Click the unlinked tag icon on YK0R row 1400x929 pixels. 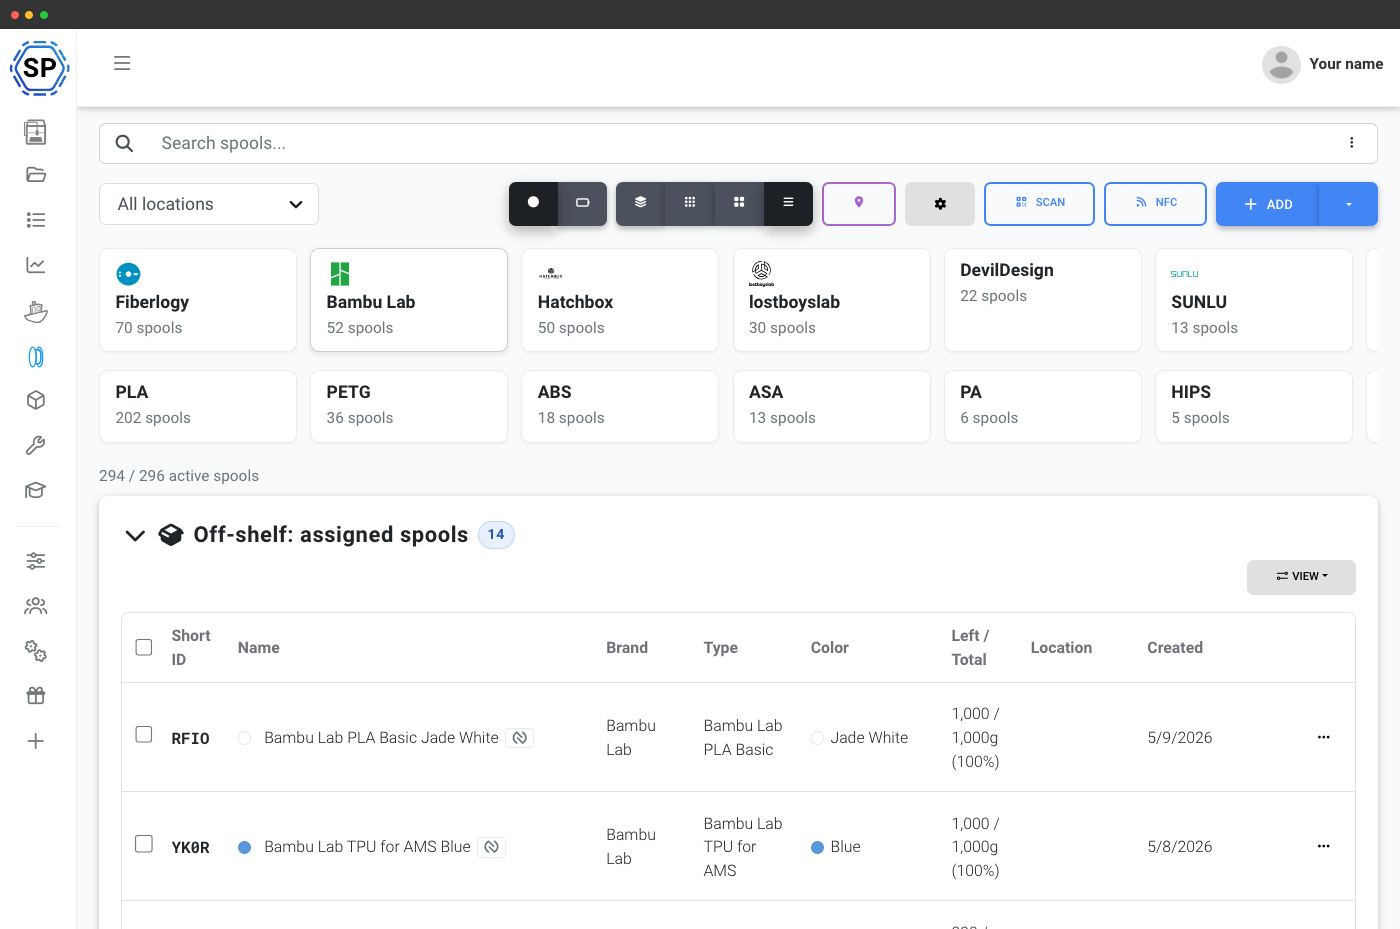tap(492, 847)
